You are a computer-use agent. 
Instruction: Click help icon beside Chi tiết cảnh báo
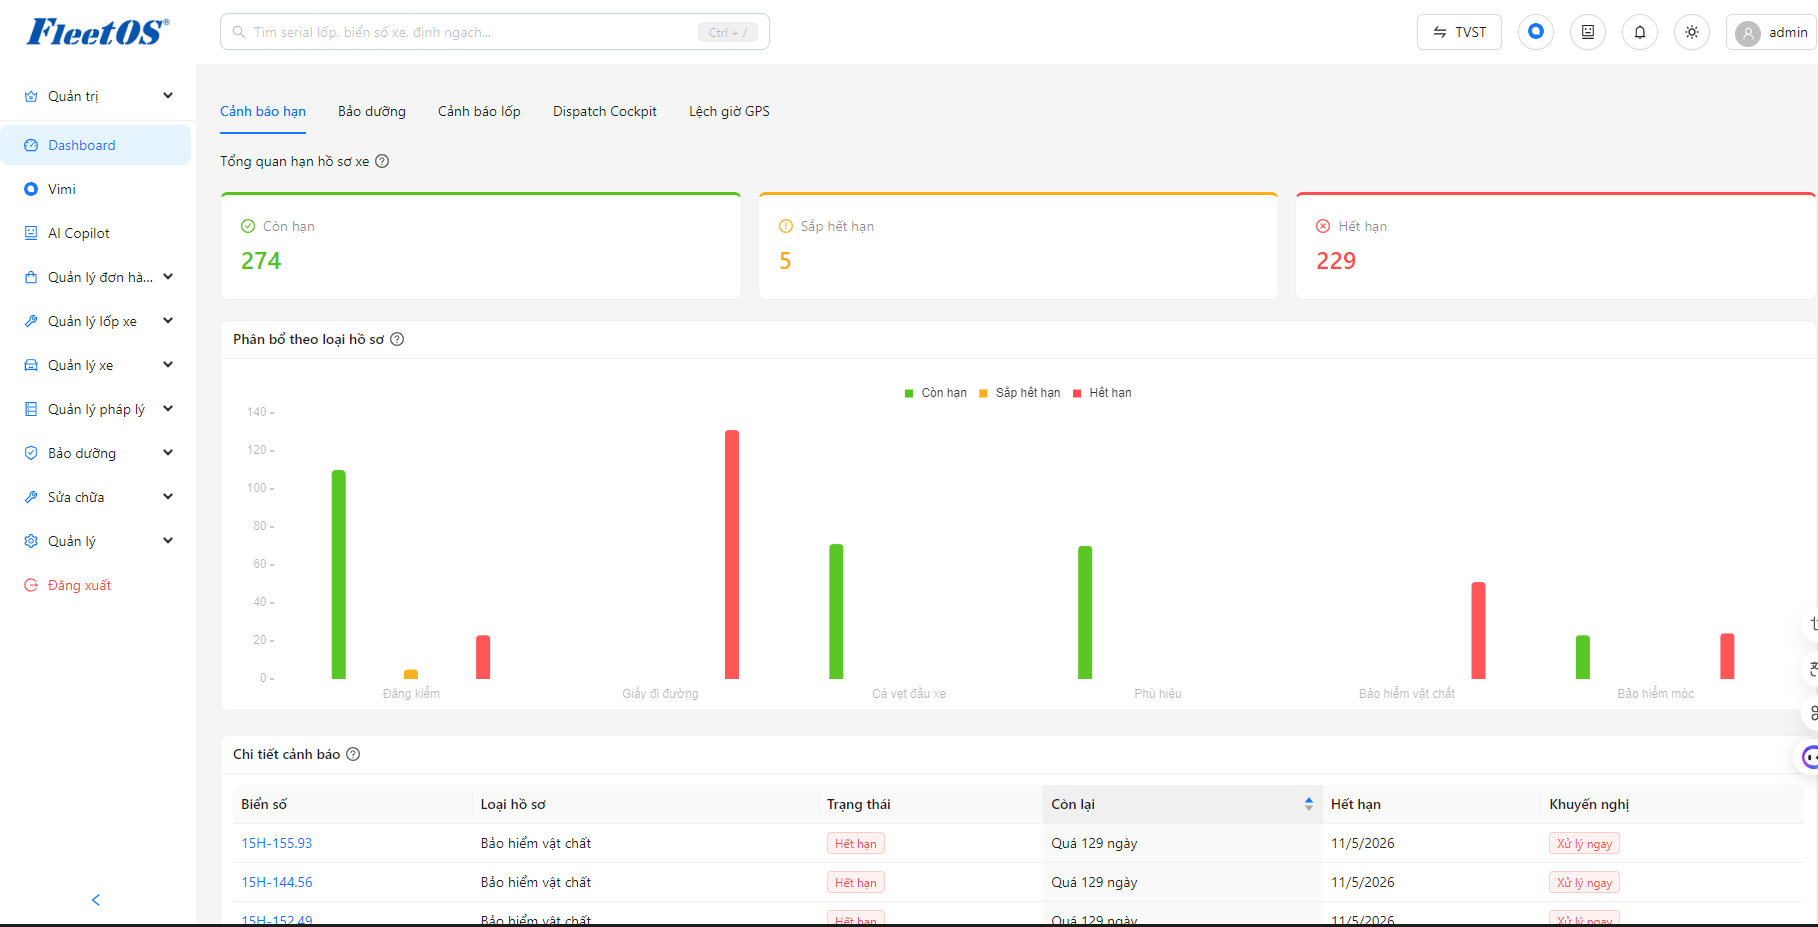[x=353, y=754]
